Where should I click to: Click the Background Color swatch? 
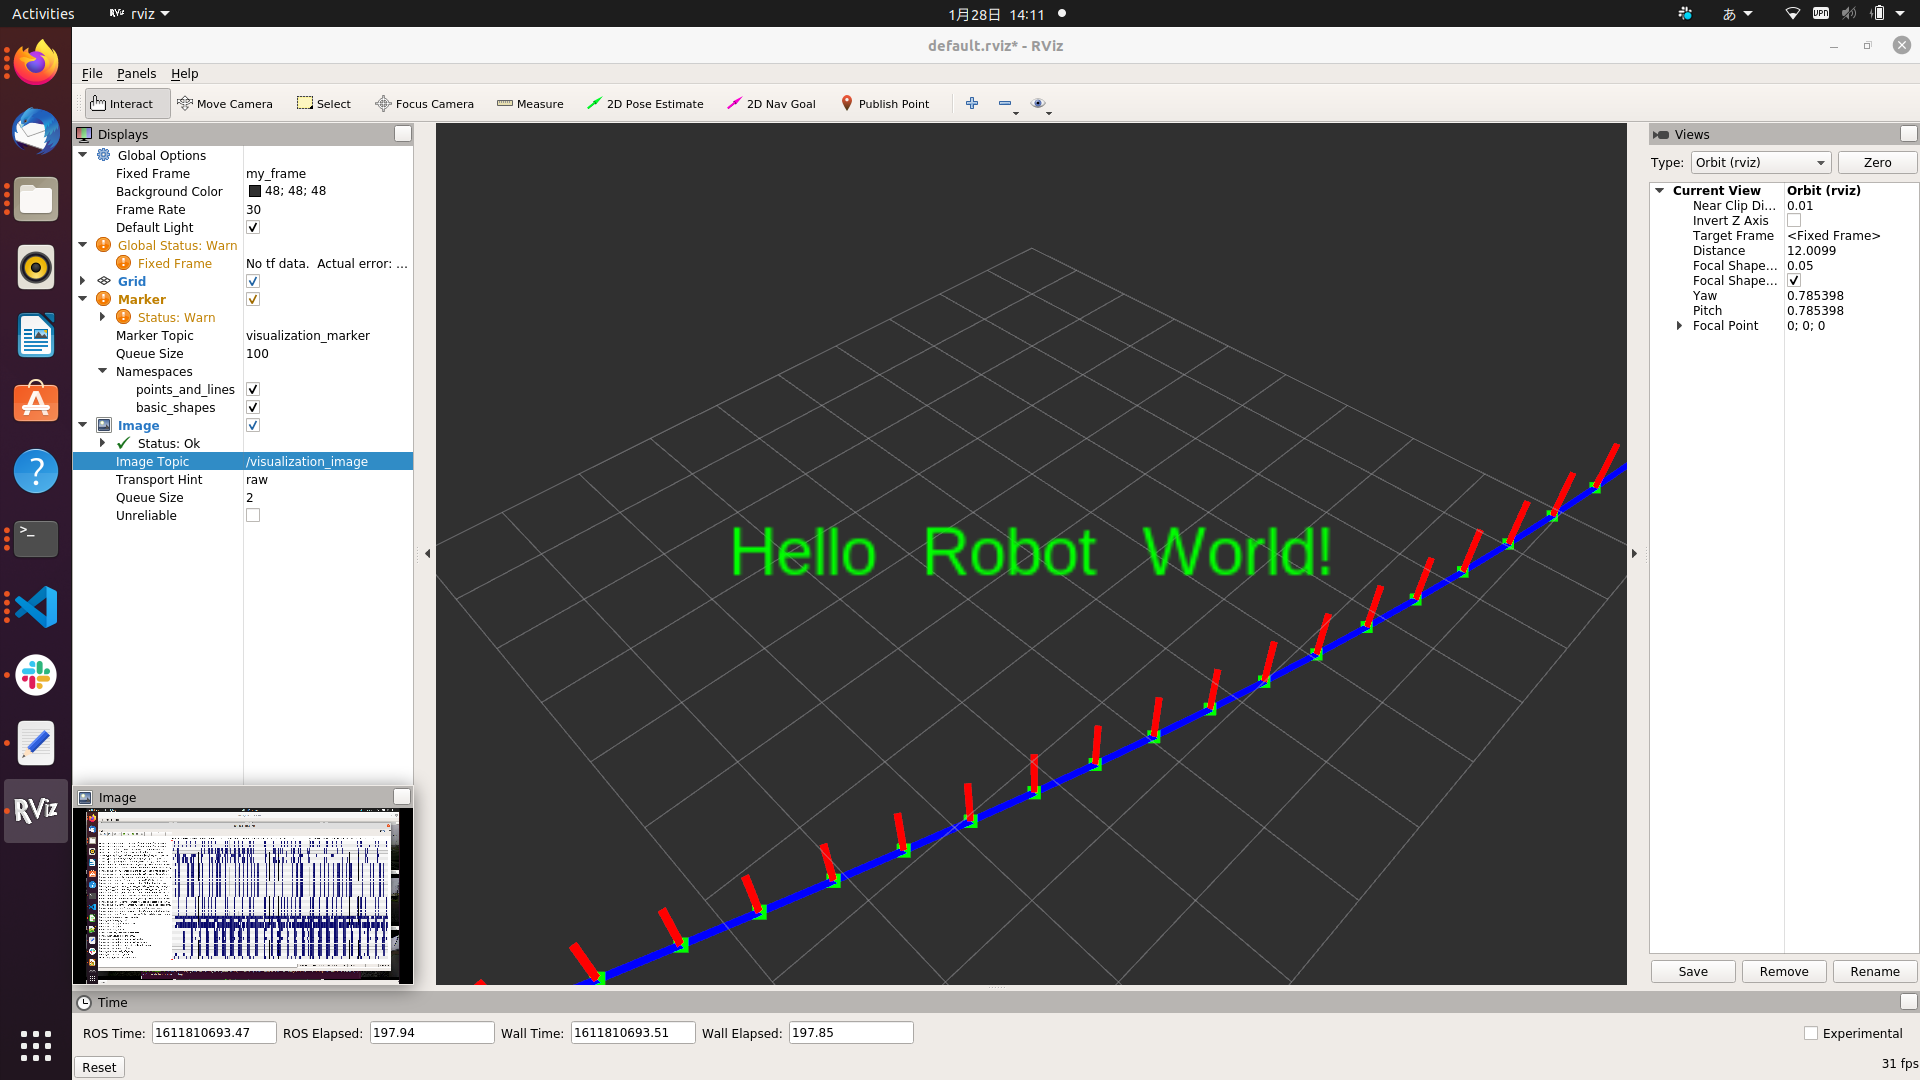[254, 191]
